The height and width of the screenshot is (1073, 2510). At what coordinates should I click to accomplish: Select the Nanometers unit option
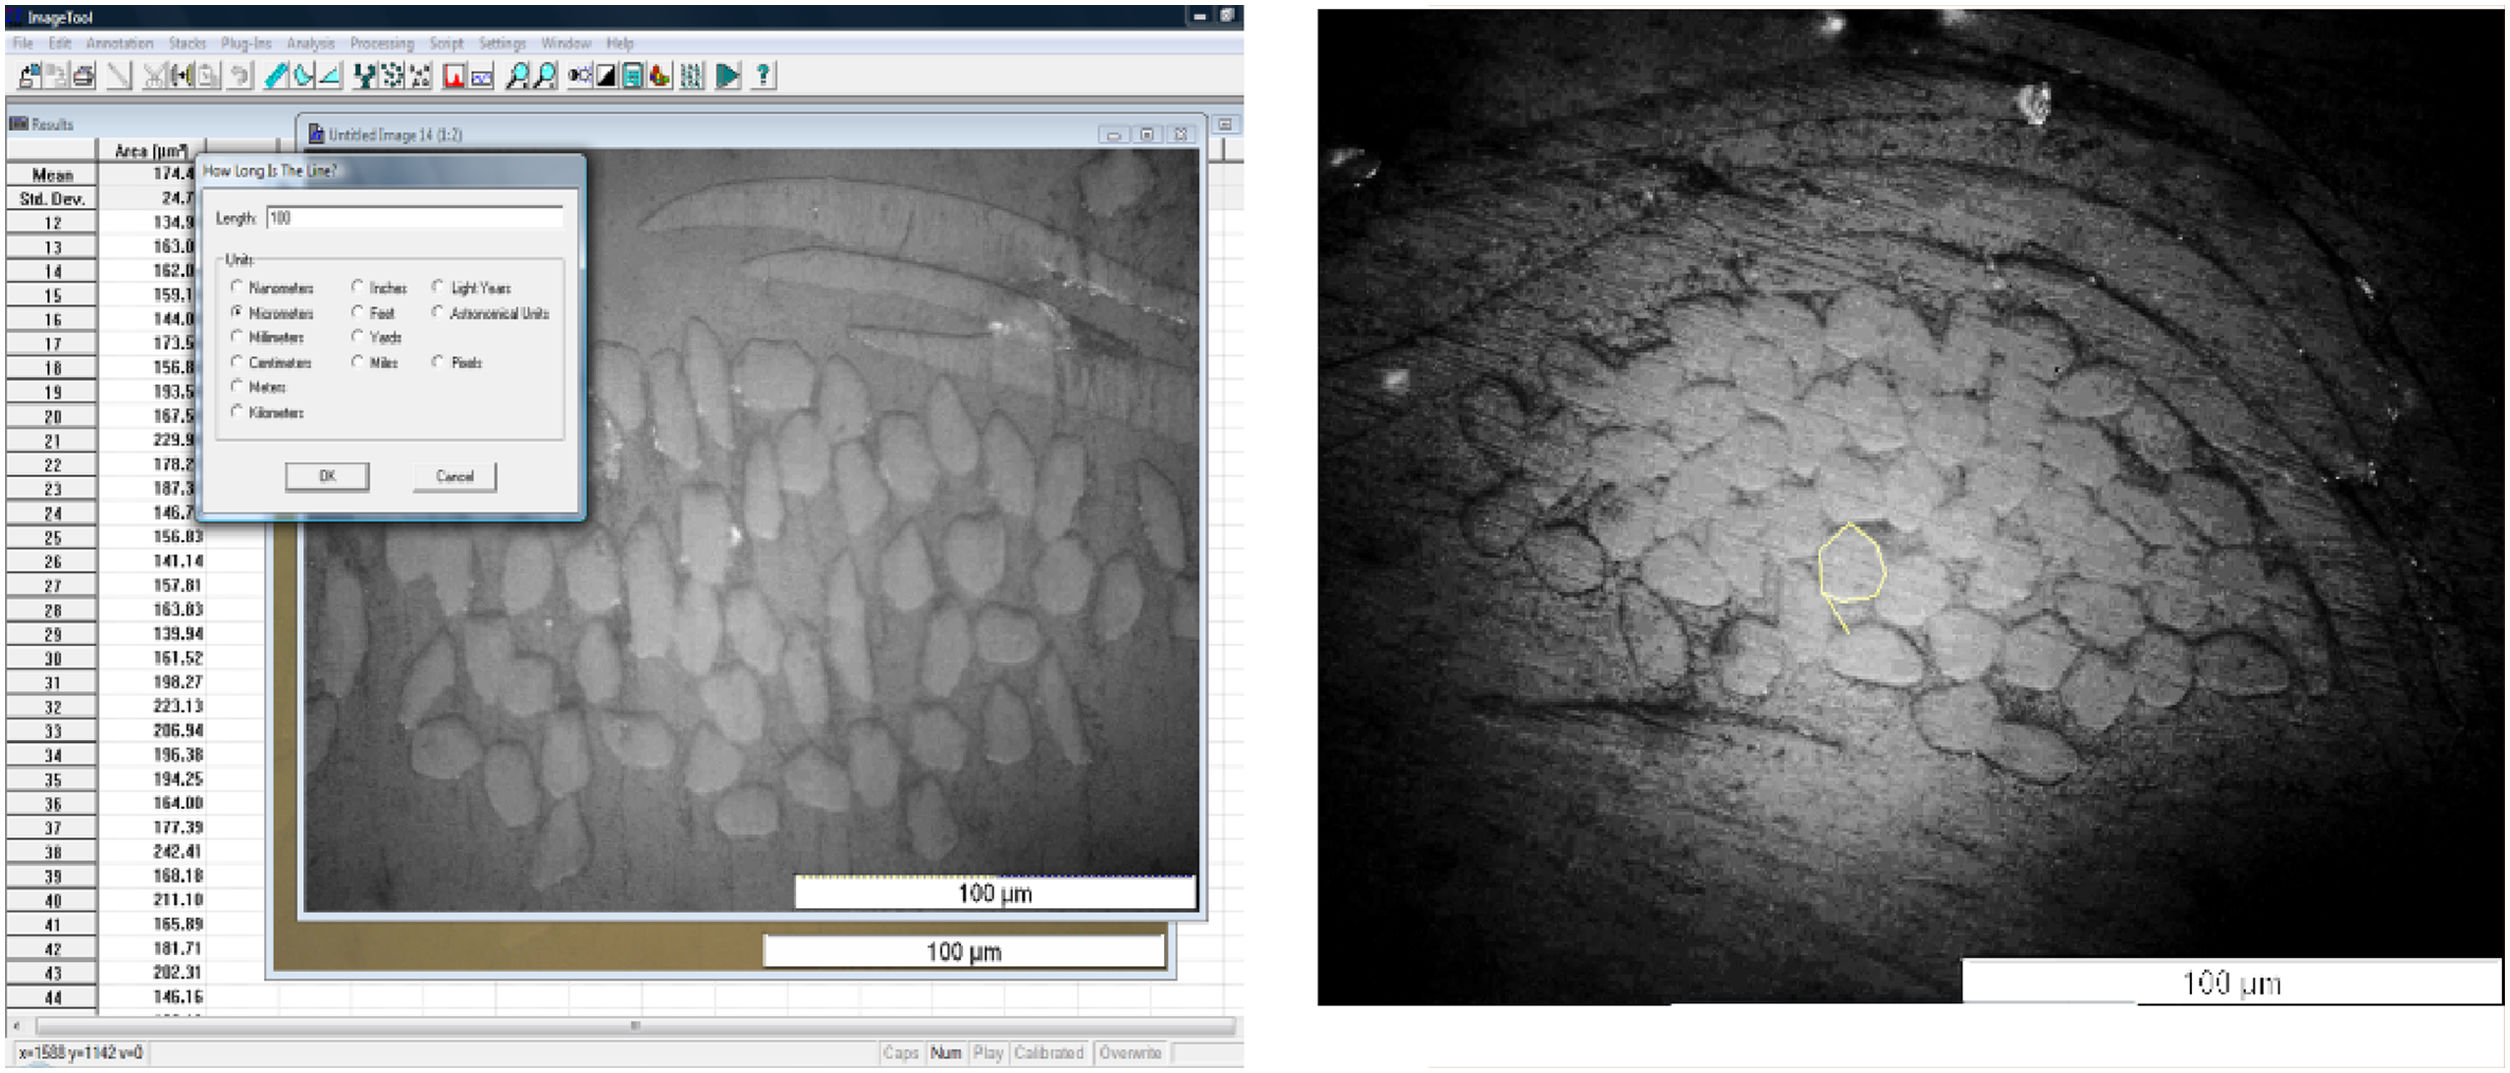click(x=237, y=287)
